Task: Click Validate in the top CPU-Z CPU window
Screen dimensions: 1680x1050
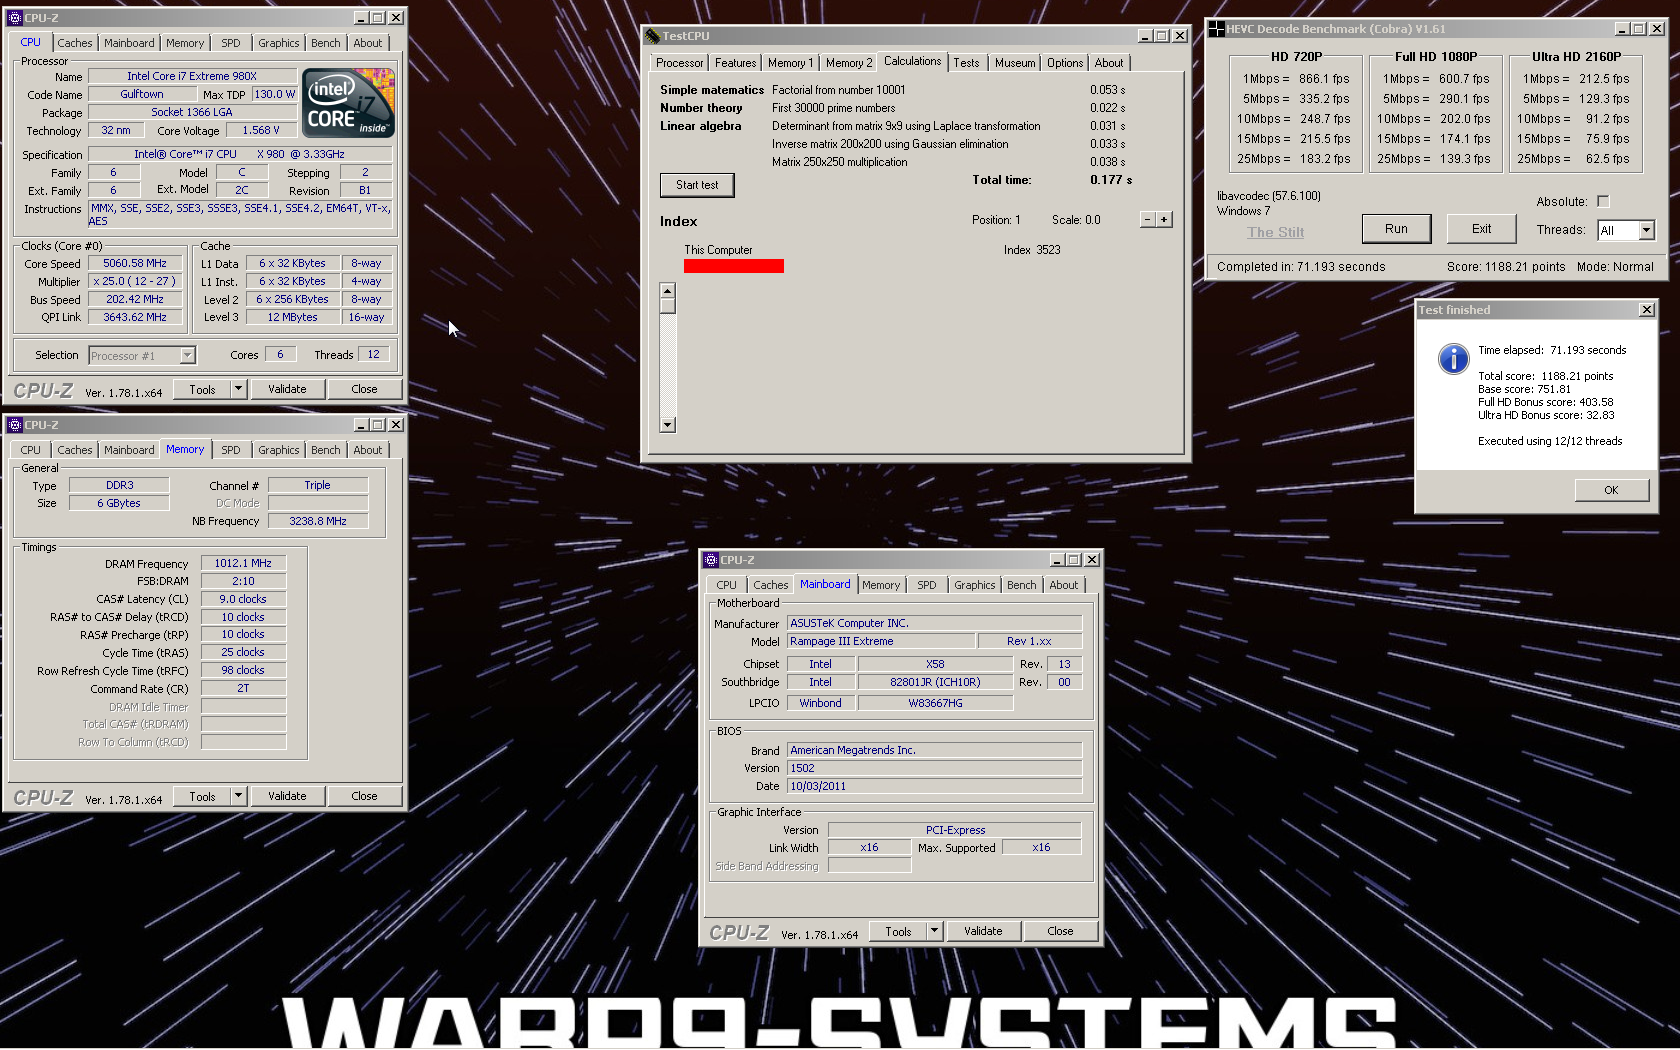Action: coord(287,389)
